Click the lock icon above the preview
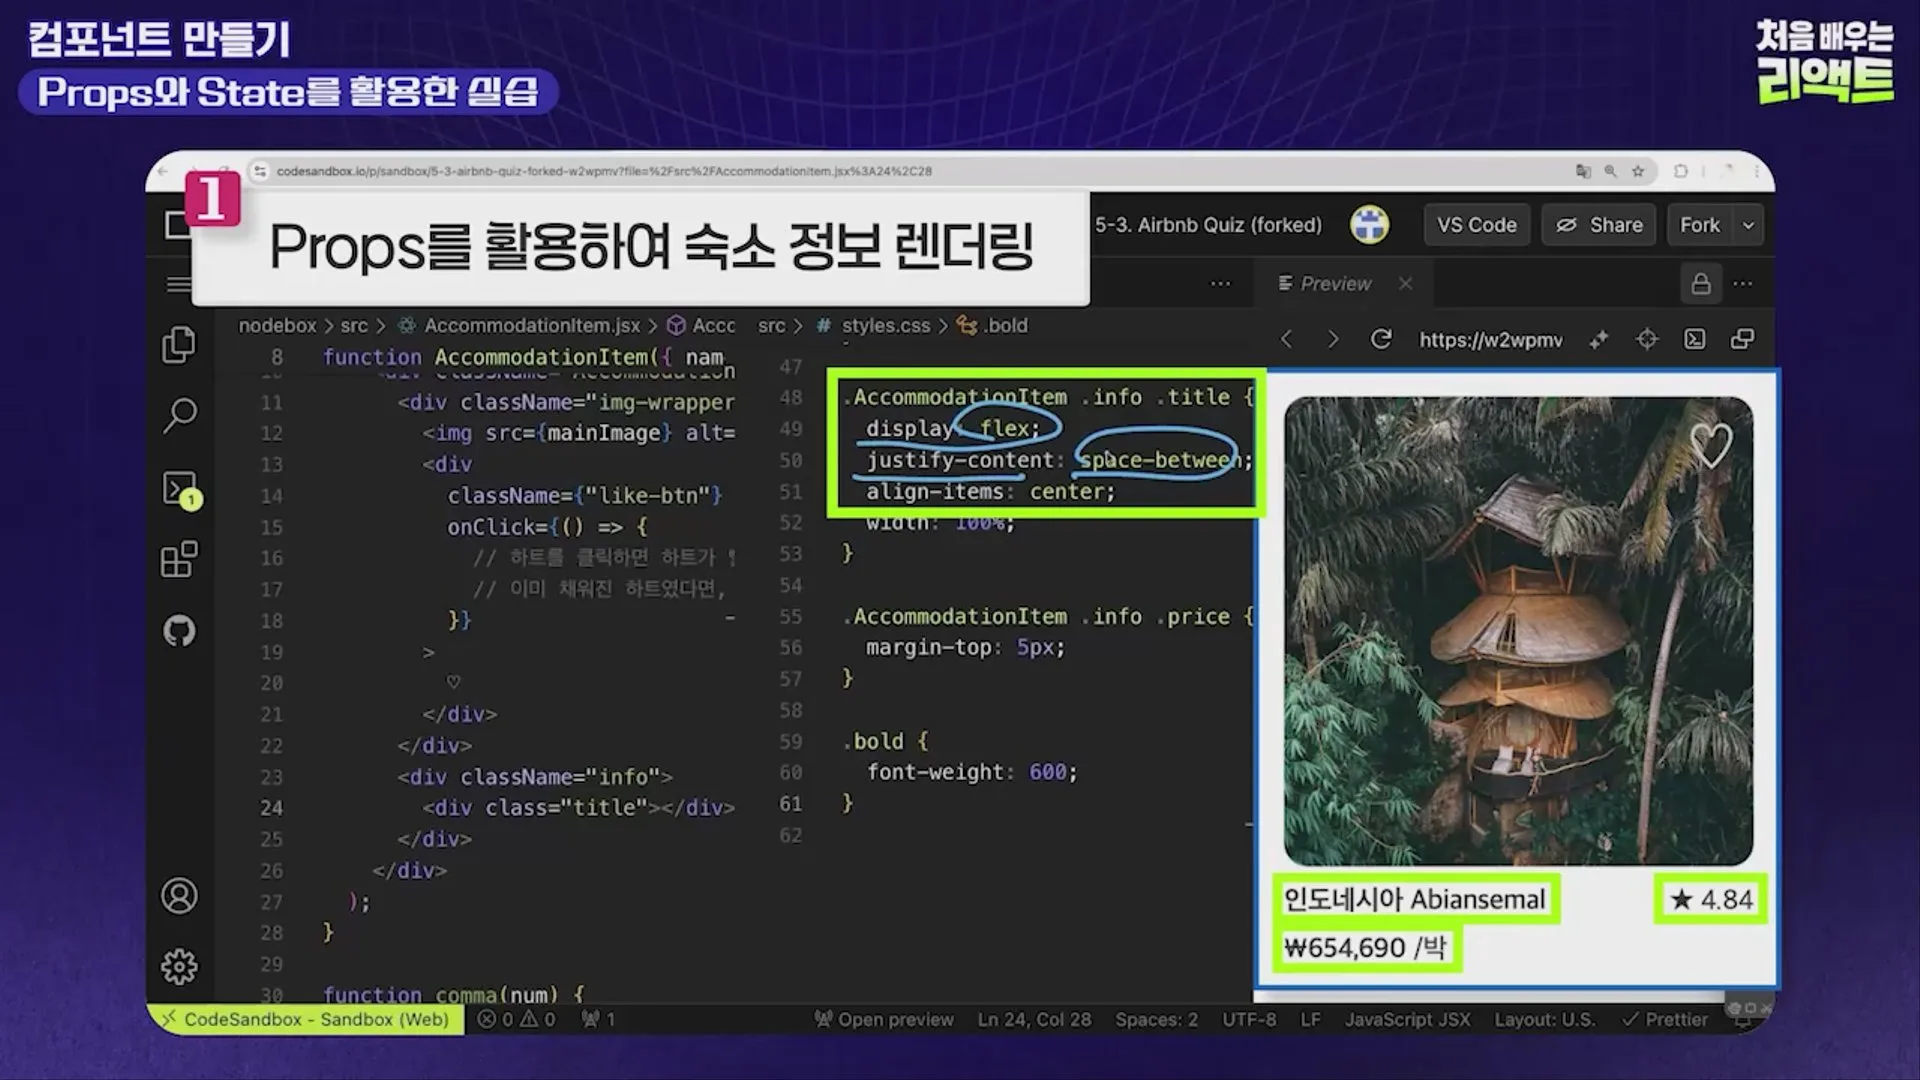 [x=1701, y=284]
